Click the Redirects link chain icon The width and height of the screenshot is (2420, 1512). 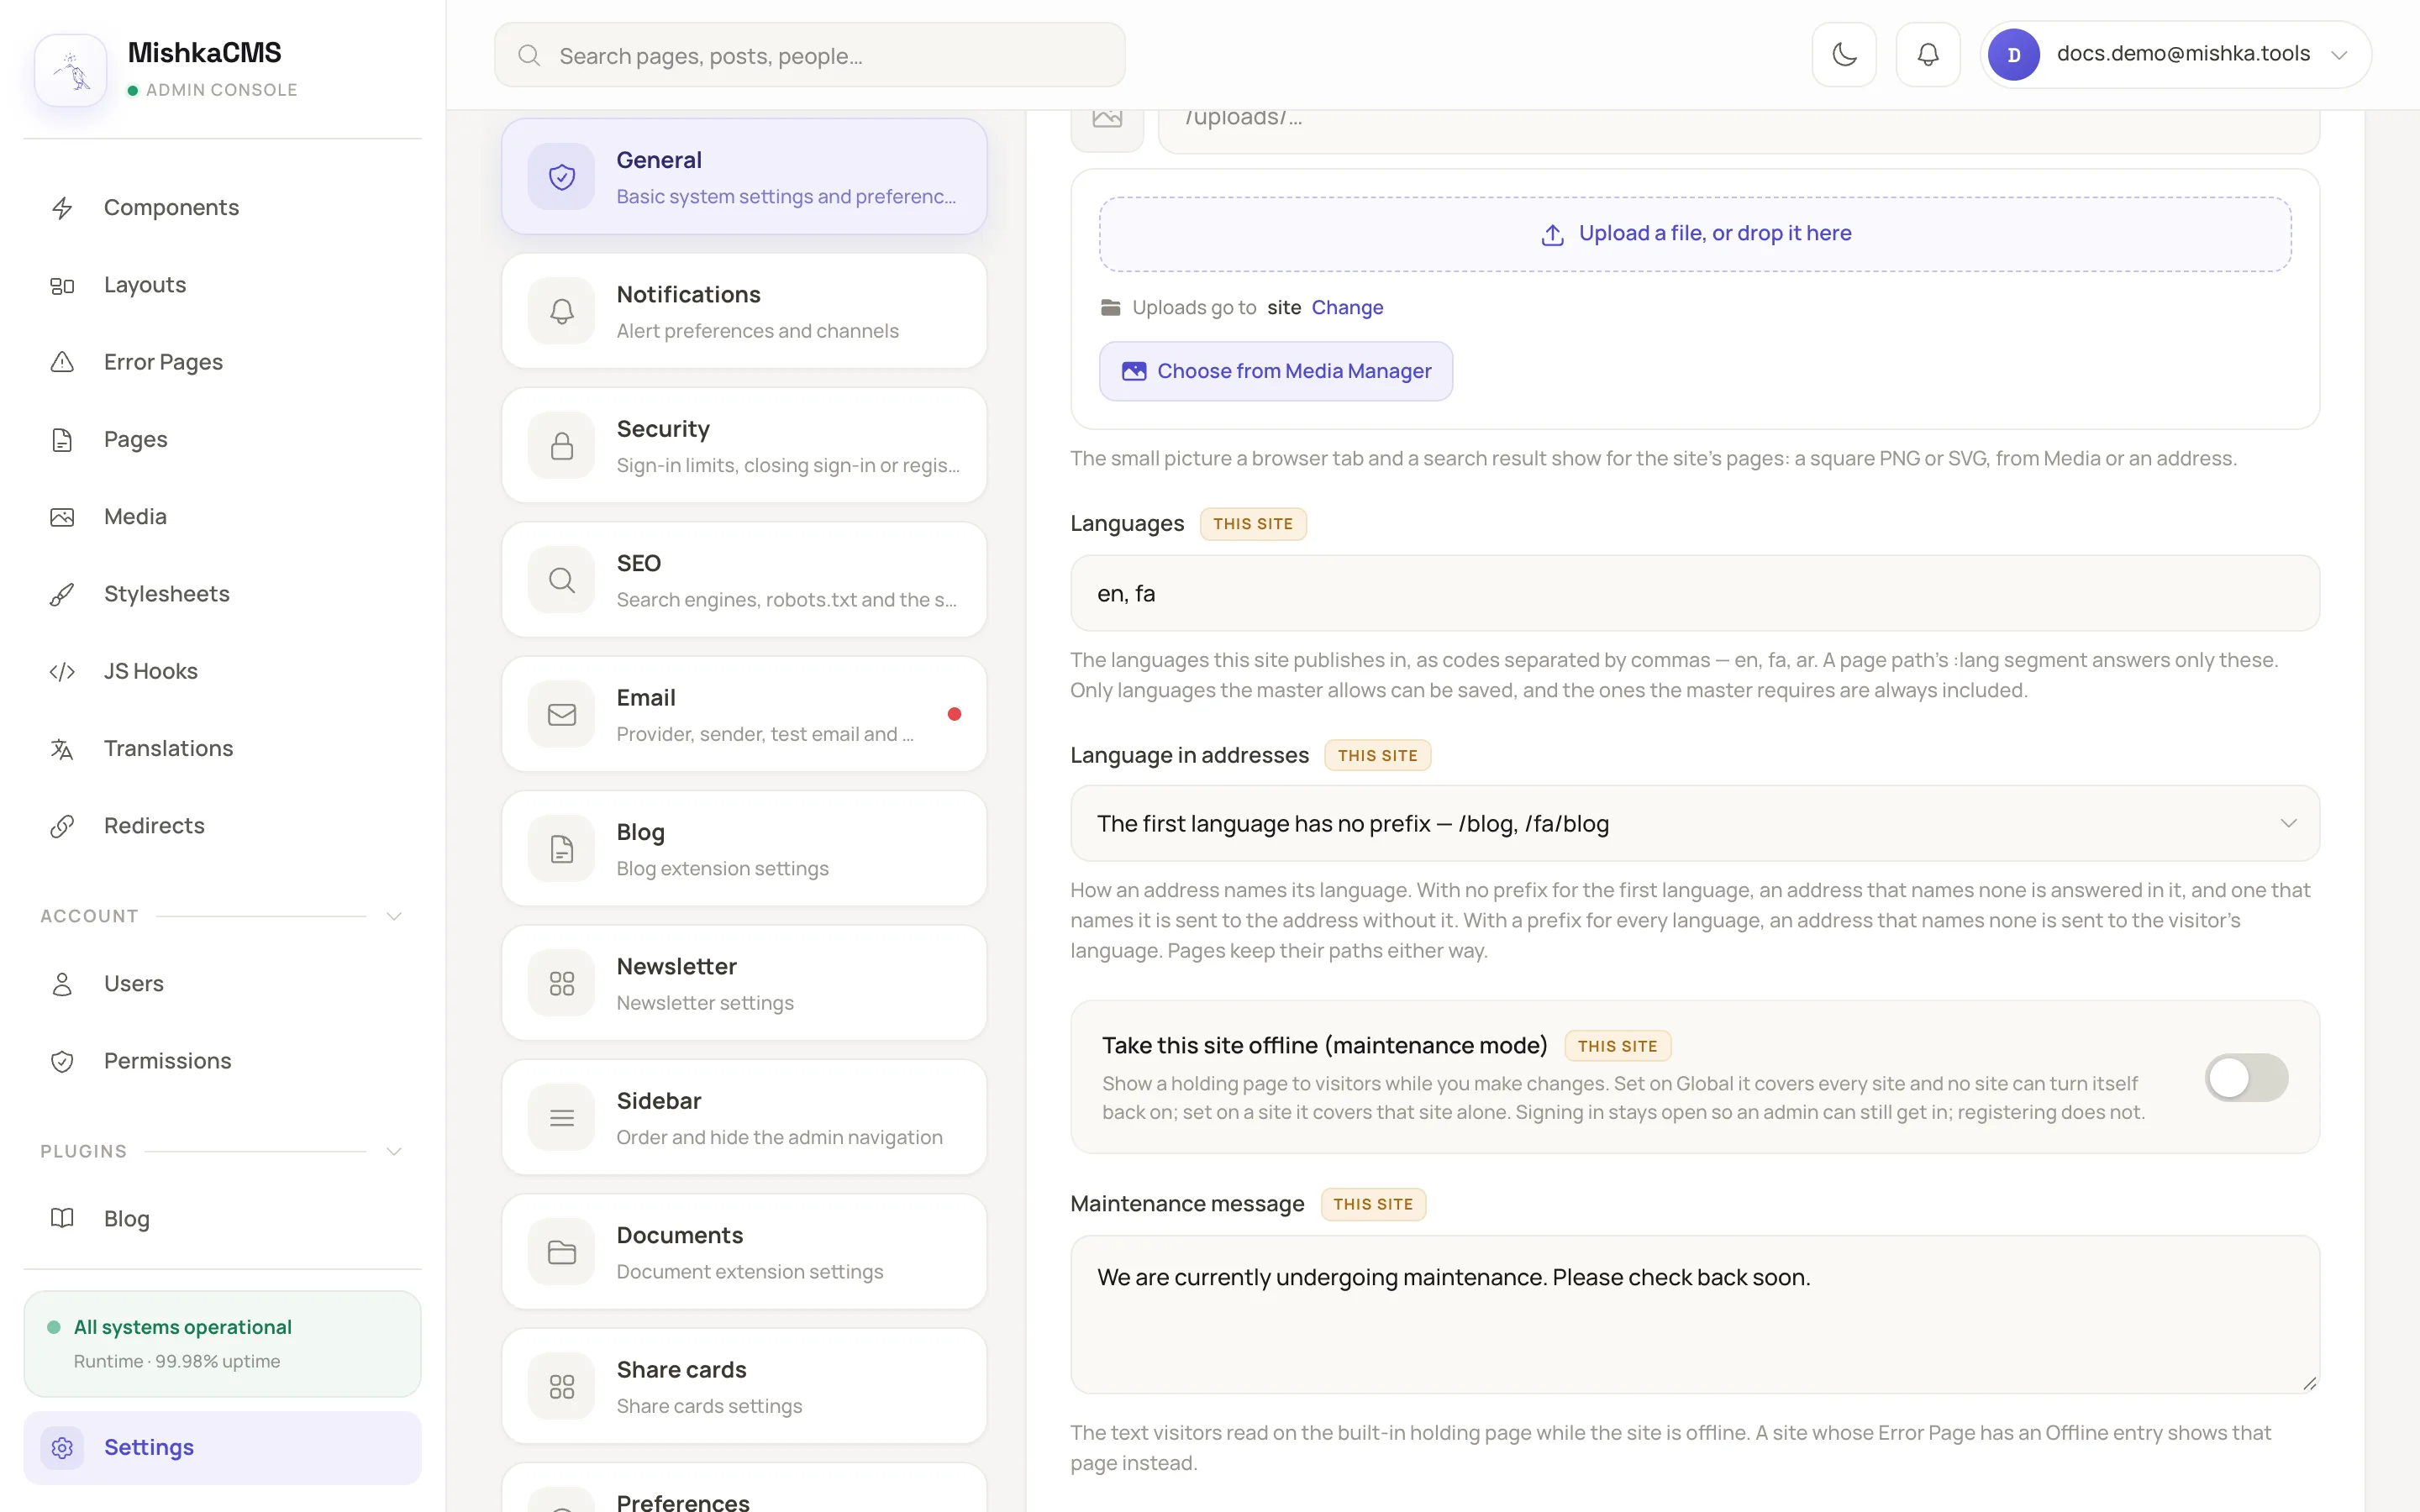[x=62, y=826]
